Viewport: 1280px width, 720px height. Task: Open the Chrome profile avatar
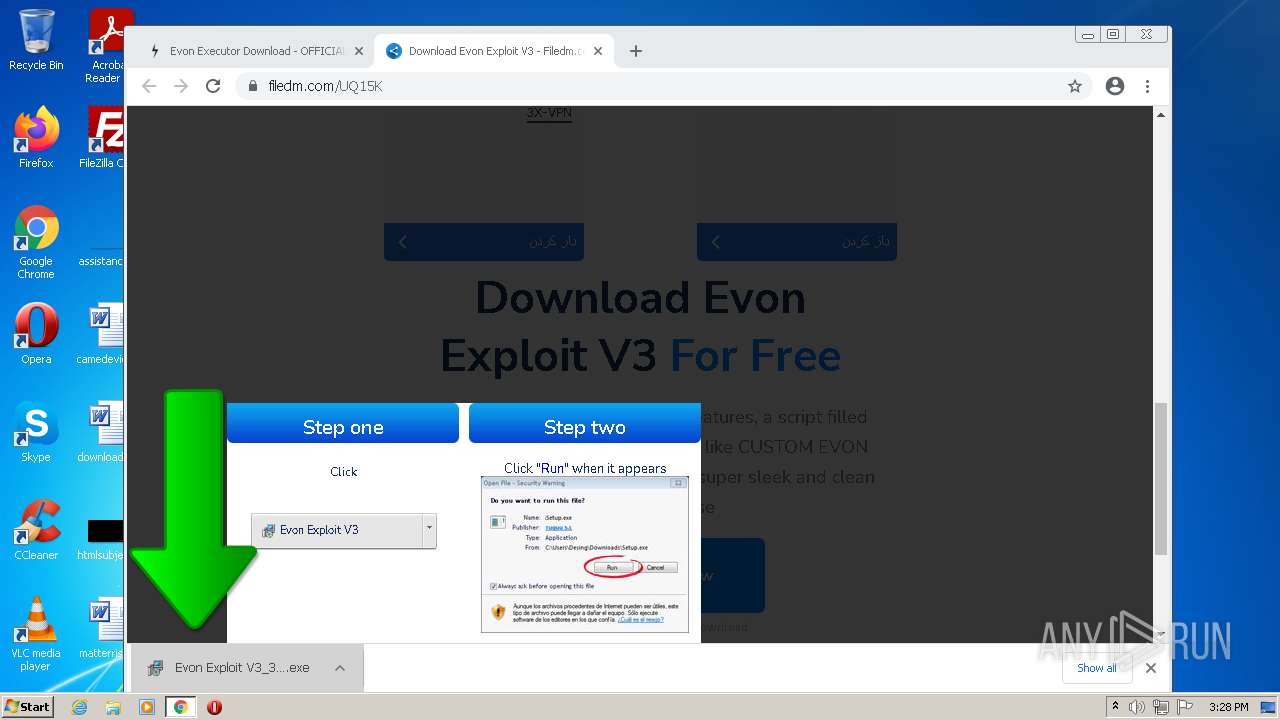[1115, 86]
